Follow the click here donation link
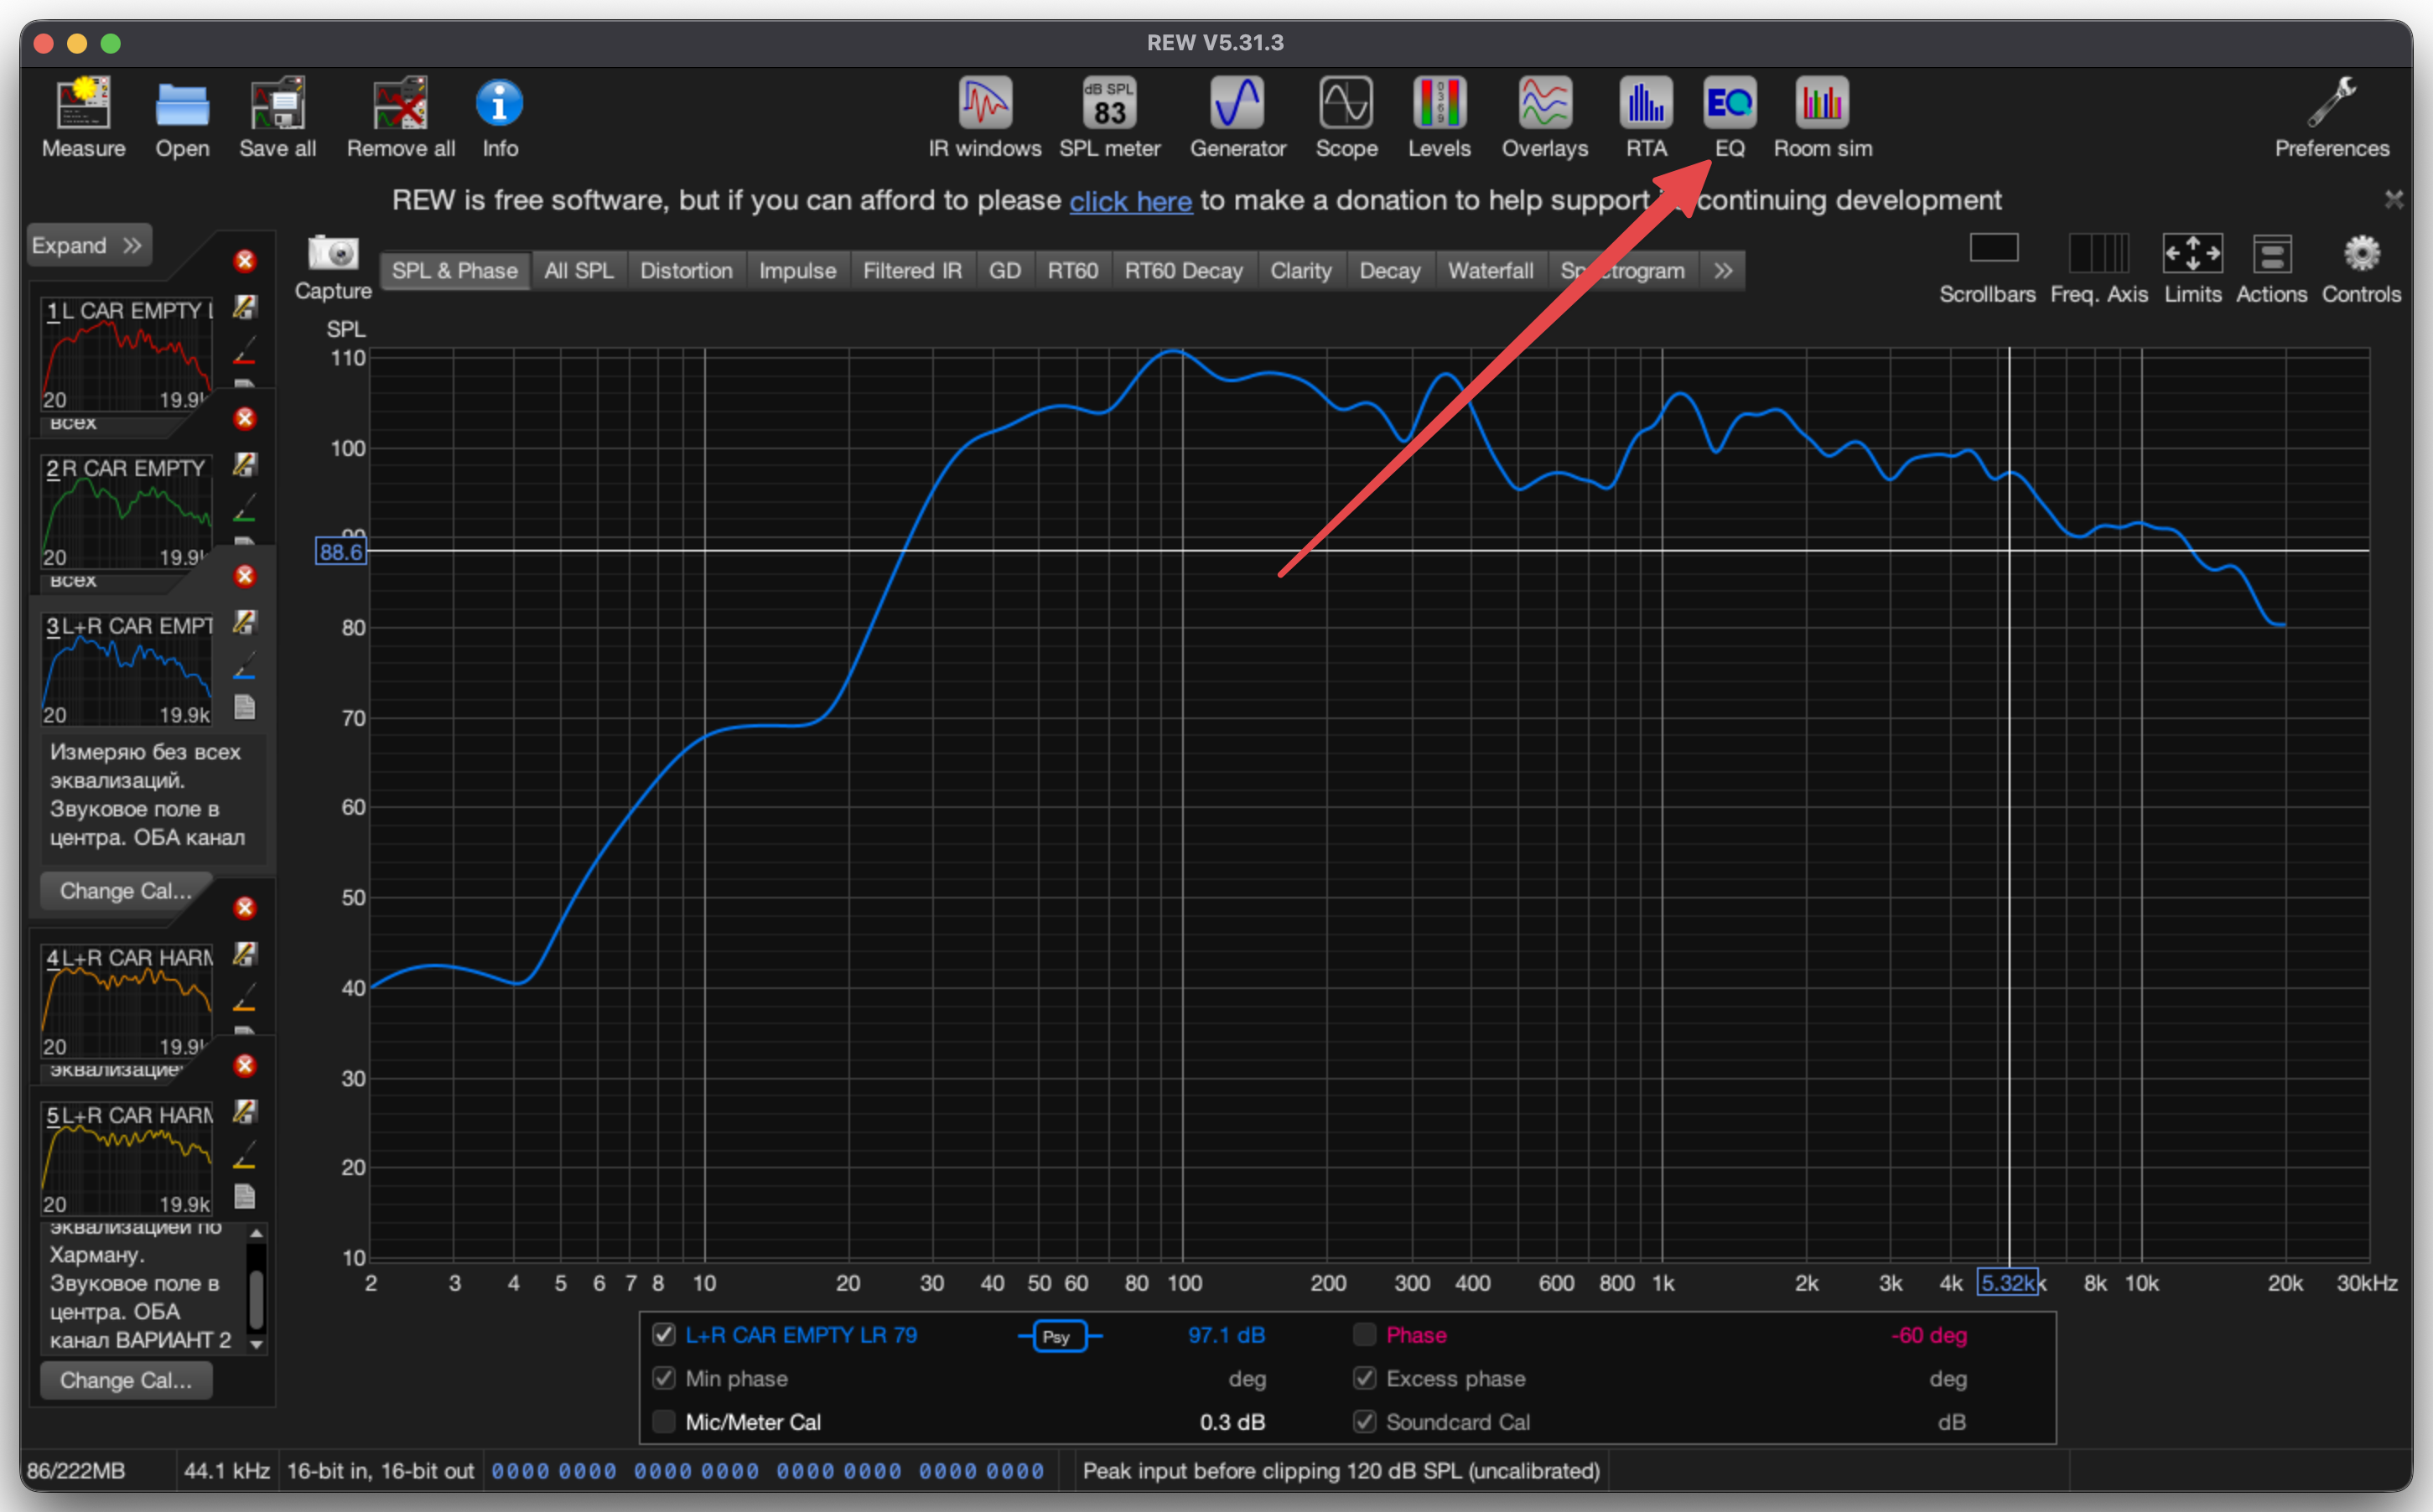This screenshot has width=2433, height=1512. pyautogui.click(x=1130, y=201)
